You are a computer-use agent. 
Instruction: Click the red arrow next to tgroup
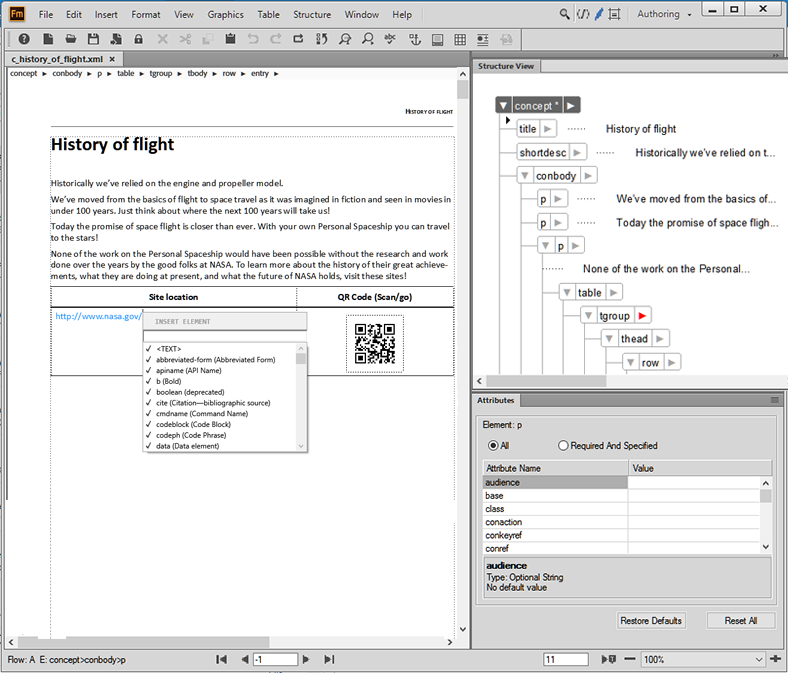pos(642,316)
